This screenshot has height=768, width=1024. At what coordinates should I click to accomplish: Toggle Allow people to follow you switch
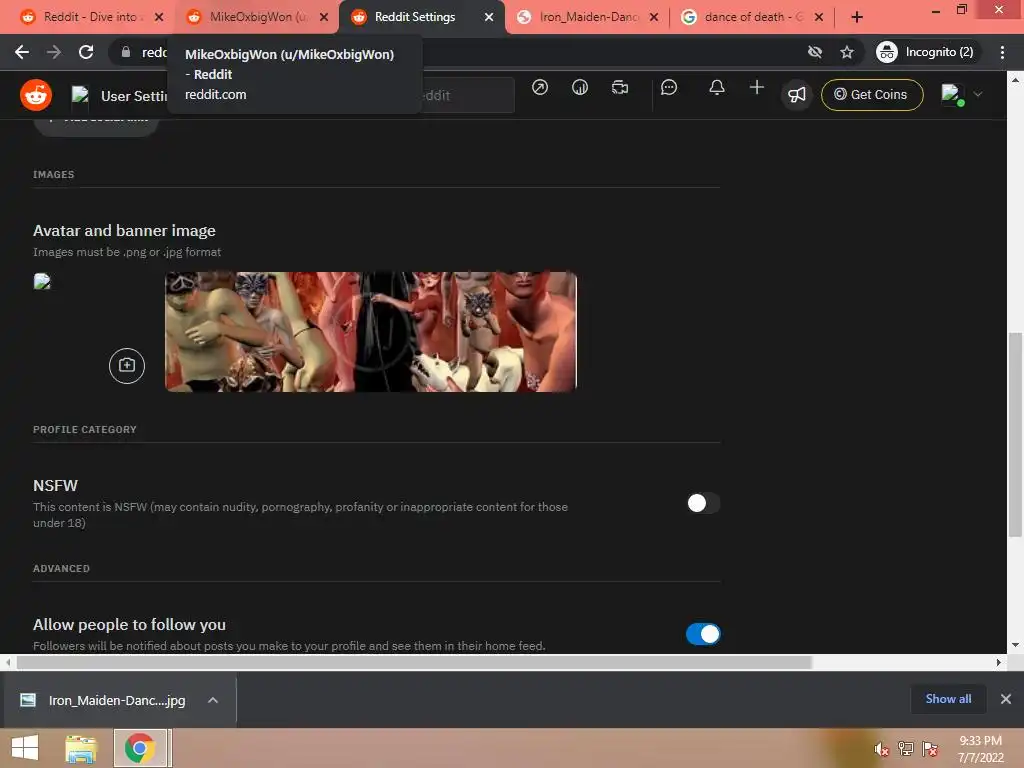coord(703,633)
